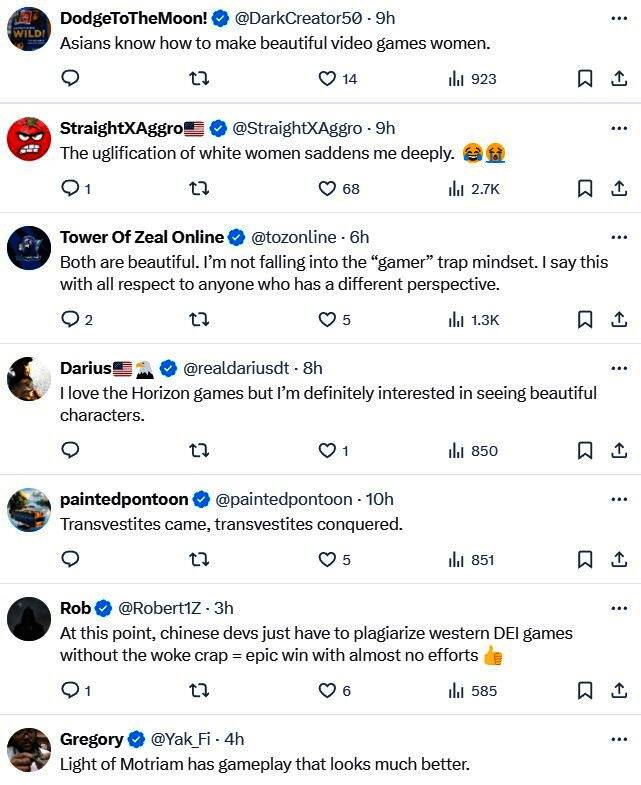Image resolution: width=641 pixels, height=785 pixels.
Task: Bookmark Darius's tweet about Horizon games
Action: click(586, 450)
